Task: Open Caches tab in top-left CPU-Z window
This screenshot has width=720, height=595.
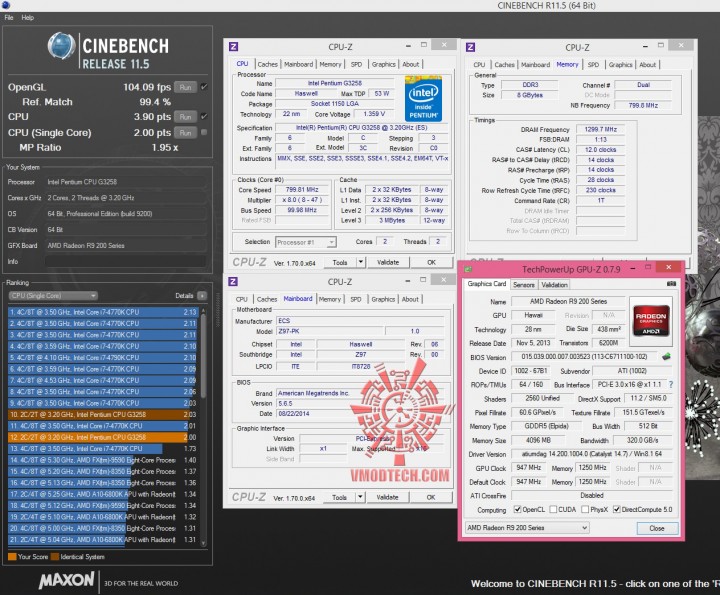Action: click(267, 64)
